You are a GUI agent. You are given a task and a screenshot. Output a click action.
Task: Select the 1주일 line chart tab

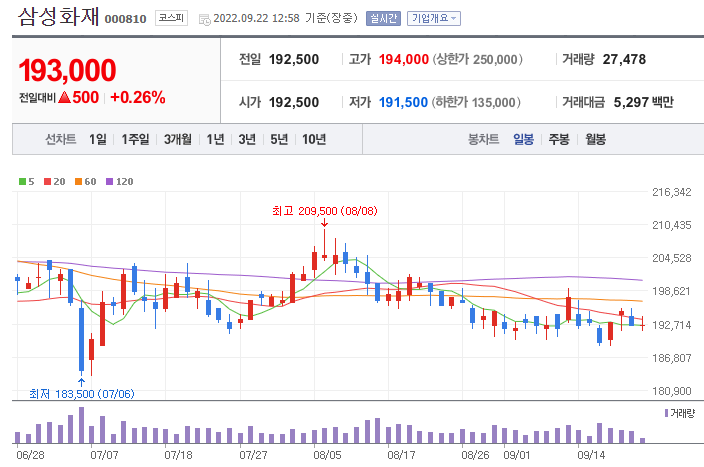click(x=136, y=139)
